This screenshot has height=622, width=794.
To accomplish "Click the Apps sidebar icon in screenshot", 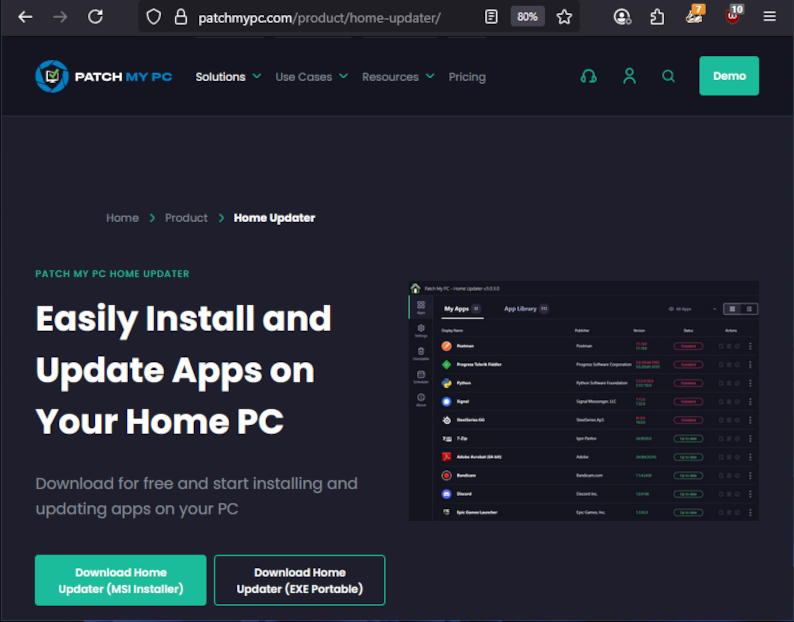I will click(x=421, y=307).
